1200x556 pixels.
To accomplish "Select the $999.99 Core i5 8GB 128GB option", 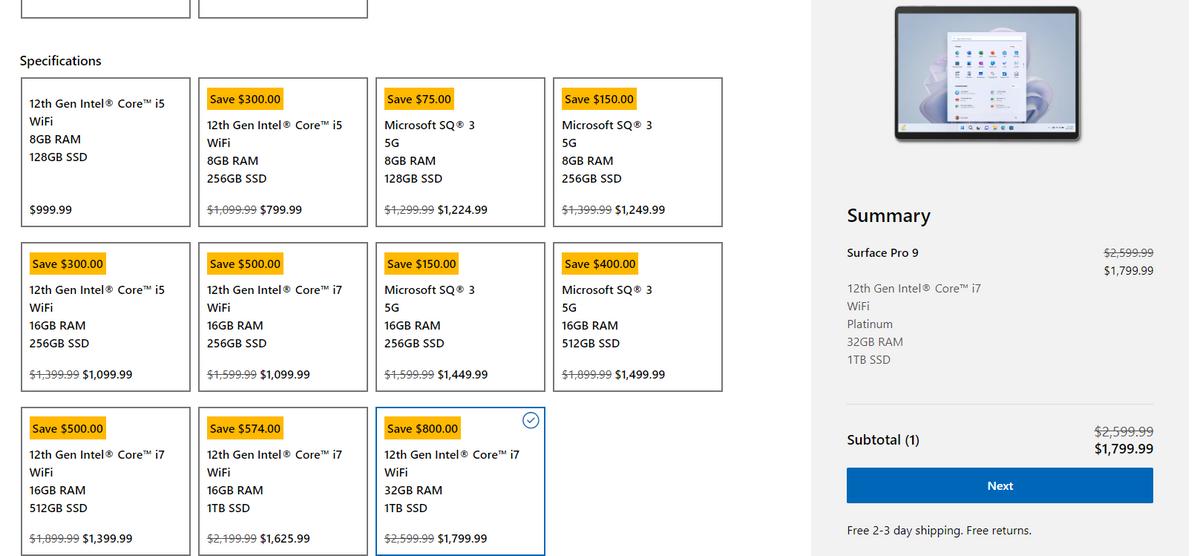I will [x=105, y=152].
